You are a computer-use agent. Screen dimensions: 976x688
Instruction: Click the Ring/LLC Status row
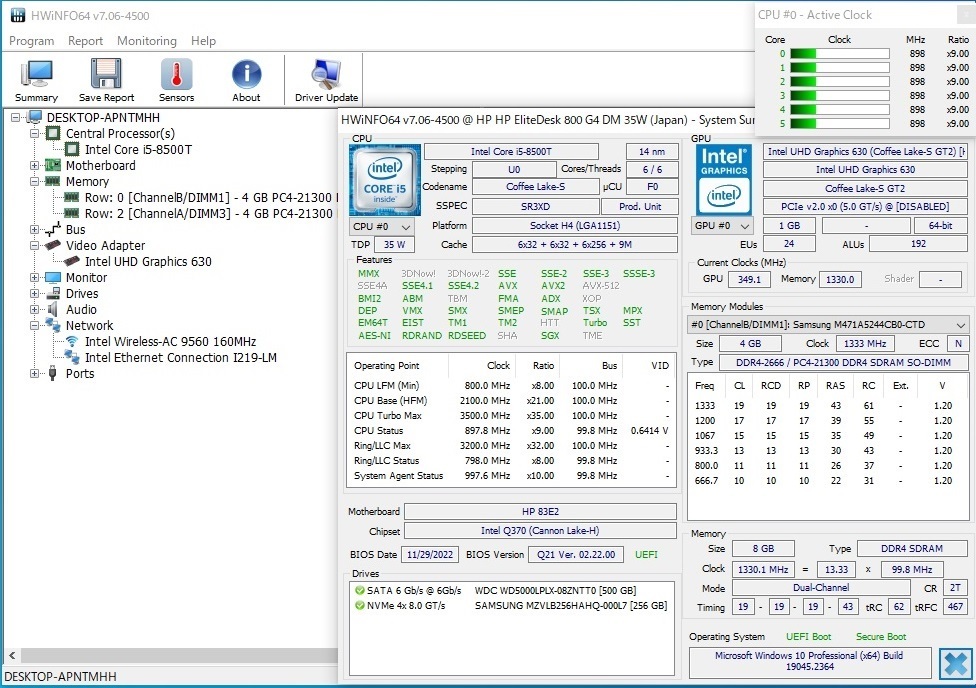pyautogui.click(x=510, y=461)
